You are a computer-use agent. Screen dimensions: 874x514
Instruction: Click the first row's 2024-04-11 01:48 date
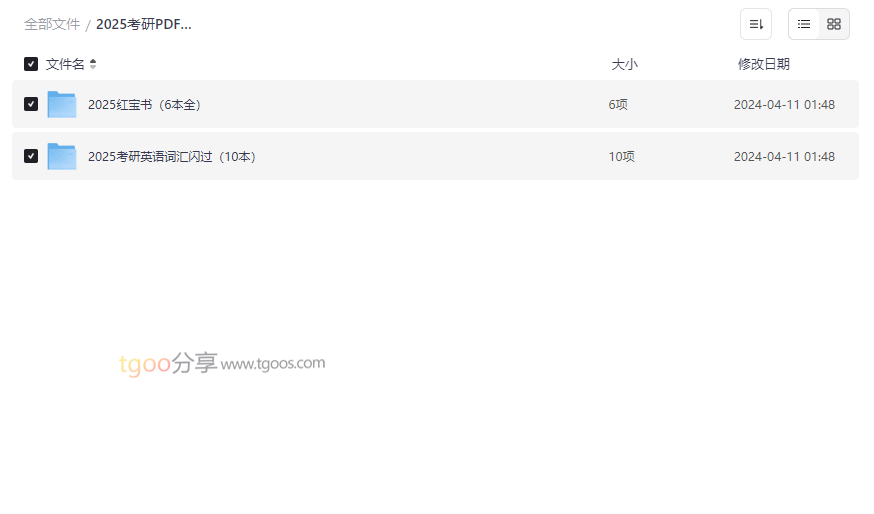[x=784, y=104]
